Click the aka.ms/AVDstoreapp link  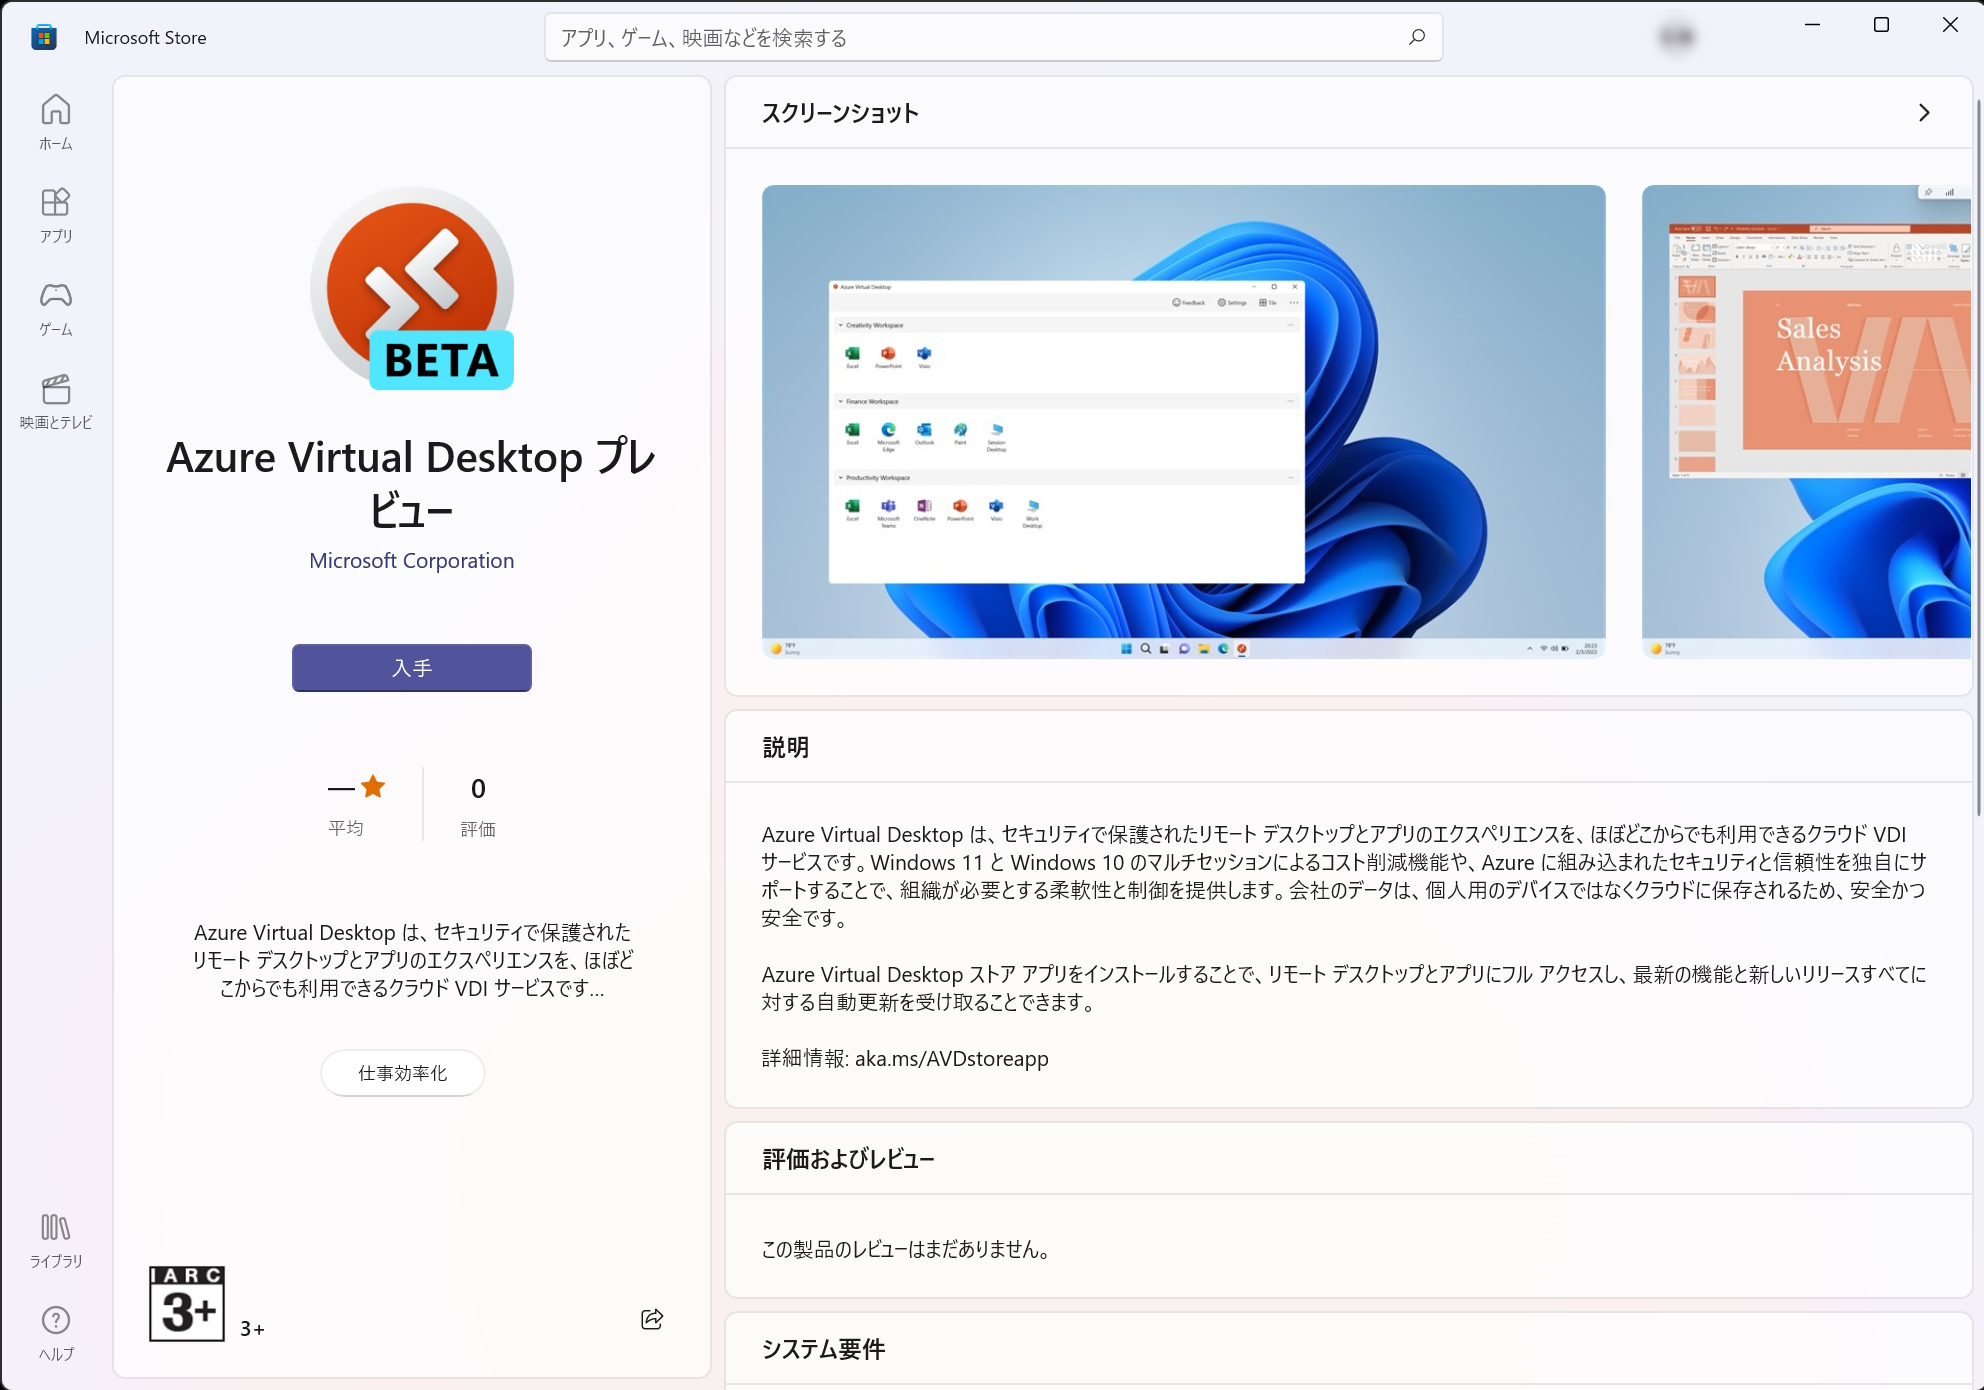point(952,1058)
